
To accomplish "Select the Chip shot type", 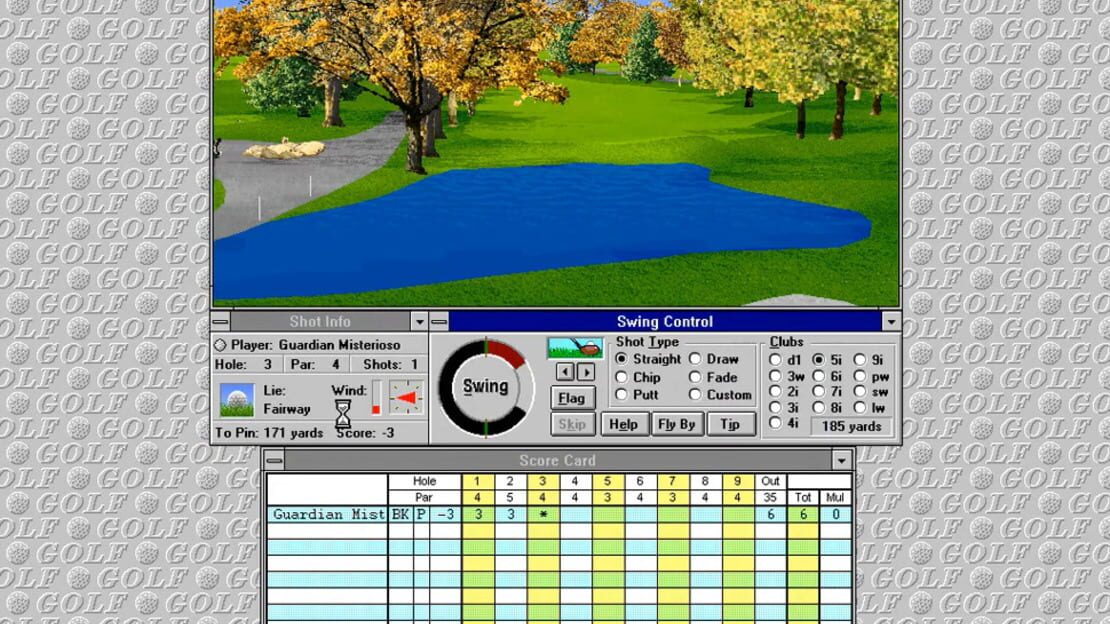I will 638,378.
